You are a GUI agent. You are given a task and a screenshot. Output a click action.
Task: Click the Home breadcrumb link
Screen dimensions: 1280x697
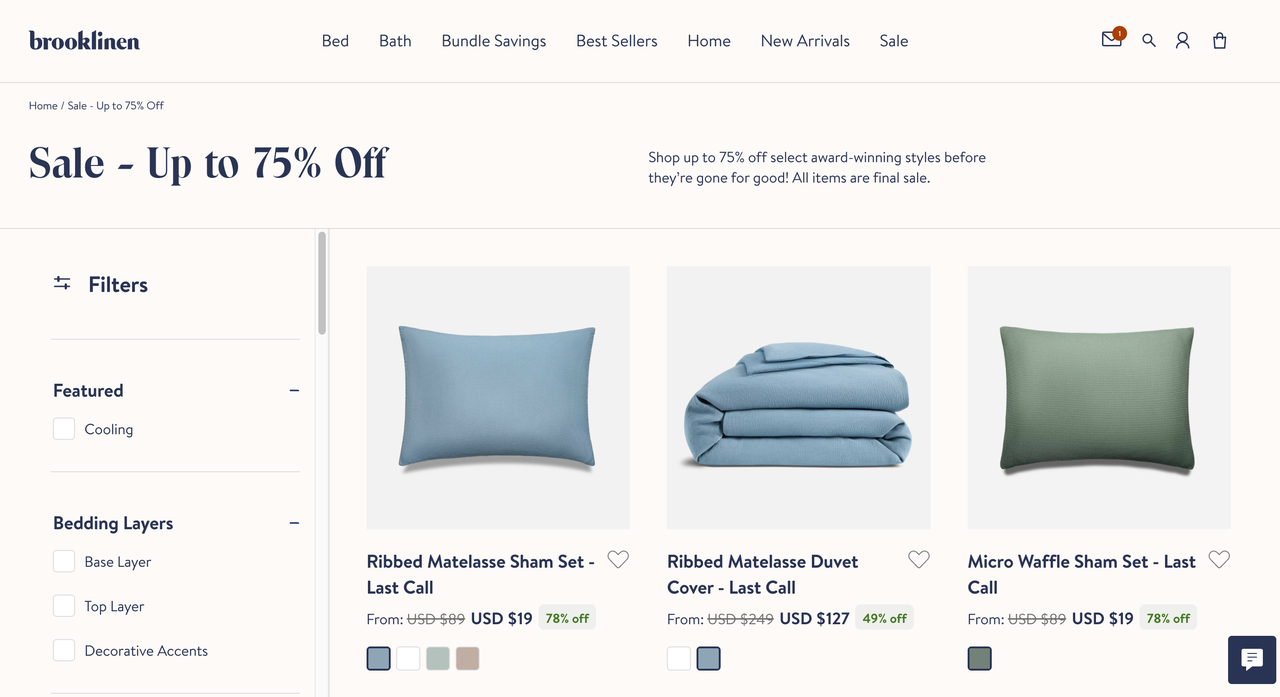pos(43,105)
